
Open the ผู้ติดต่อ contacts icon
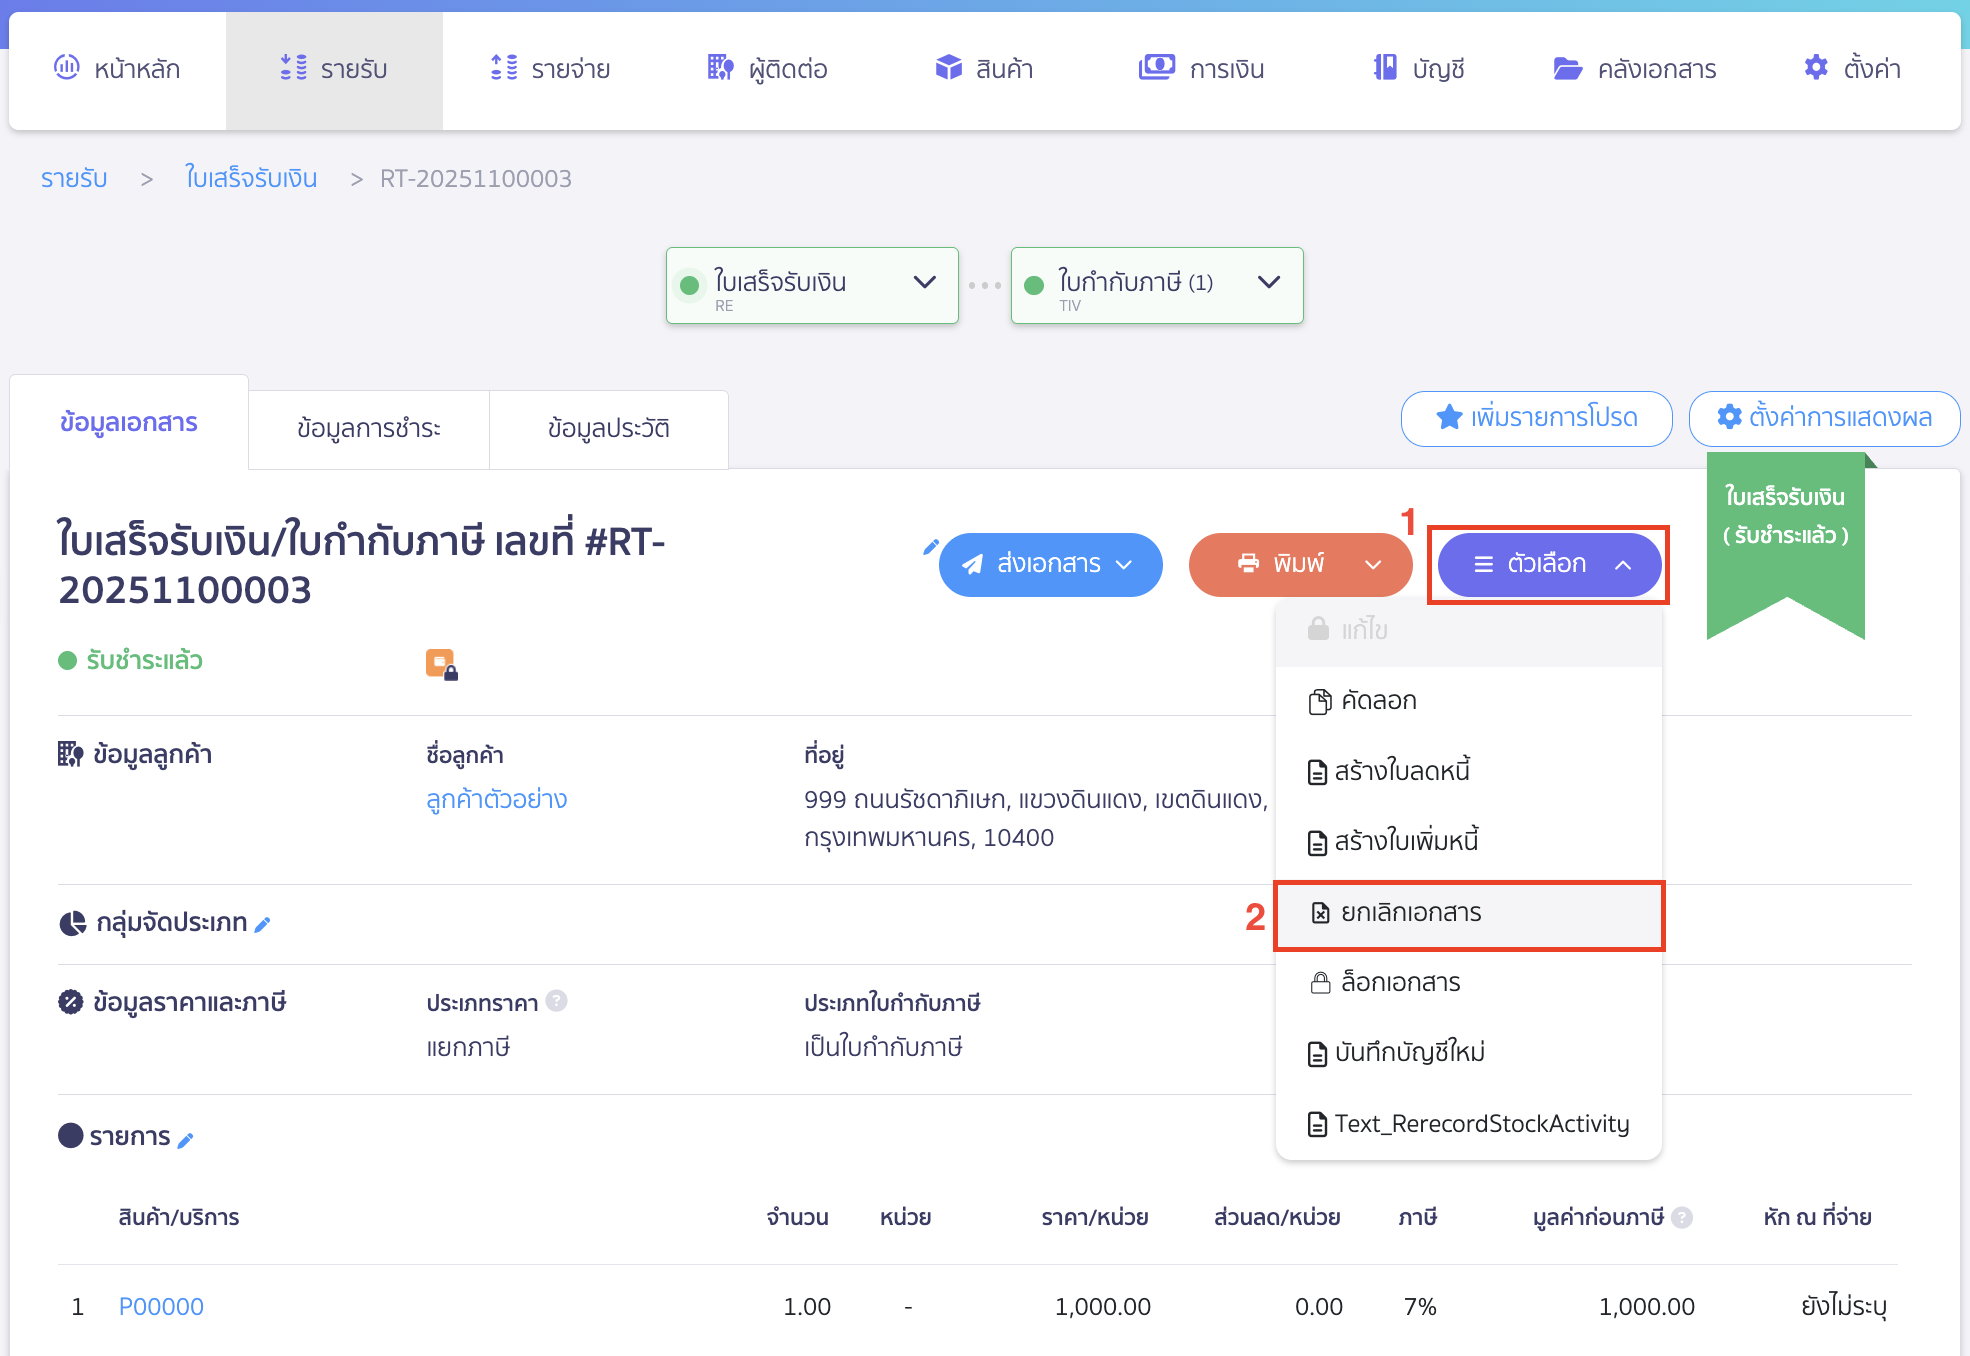click(x=719, y=68)
